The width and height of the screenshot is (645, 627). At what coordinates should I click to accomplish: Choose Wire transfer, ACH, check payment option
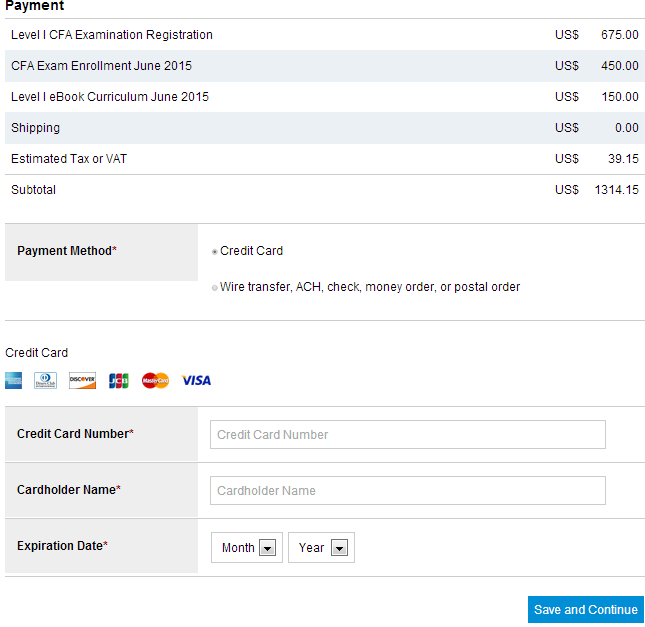pos(214,288)
